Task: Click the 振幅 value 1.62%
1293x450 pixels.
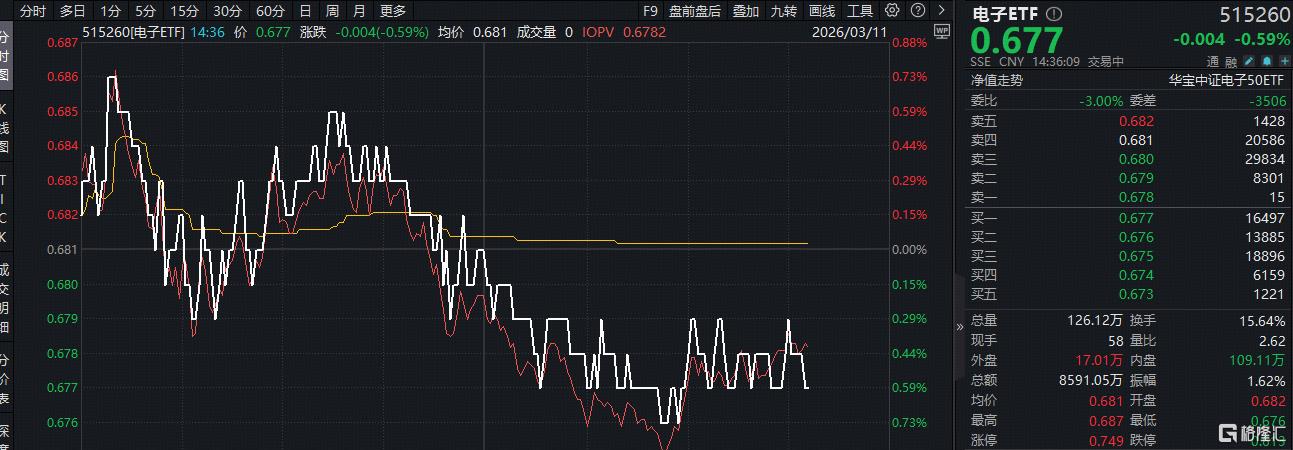Action: click(x=1267, y=381)
